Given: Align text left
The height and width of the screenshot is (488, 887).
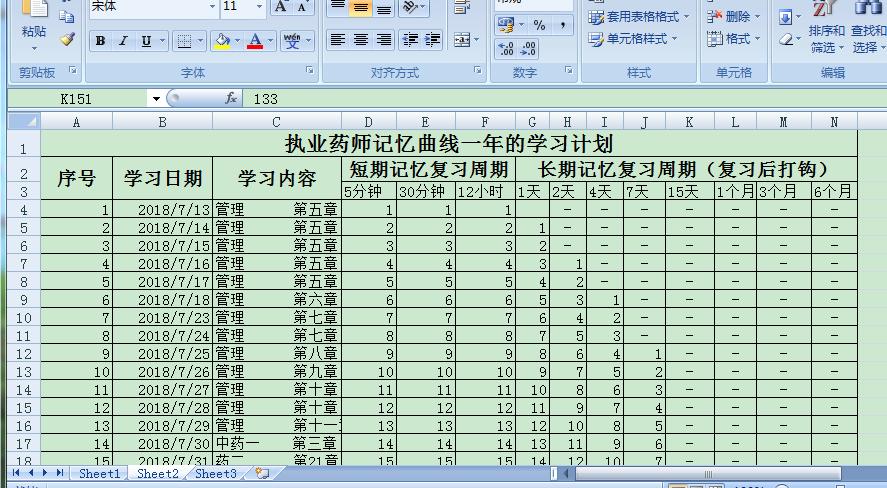Looking at the screenshot, I should click(338, 40).
